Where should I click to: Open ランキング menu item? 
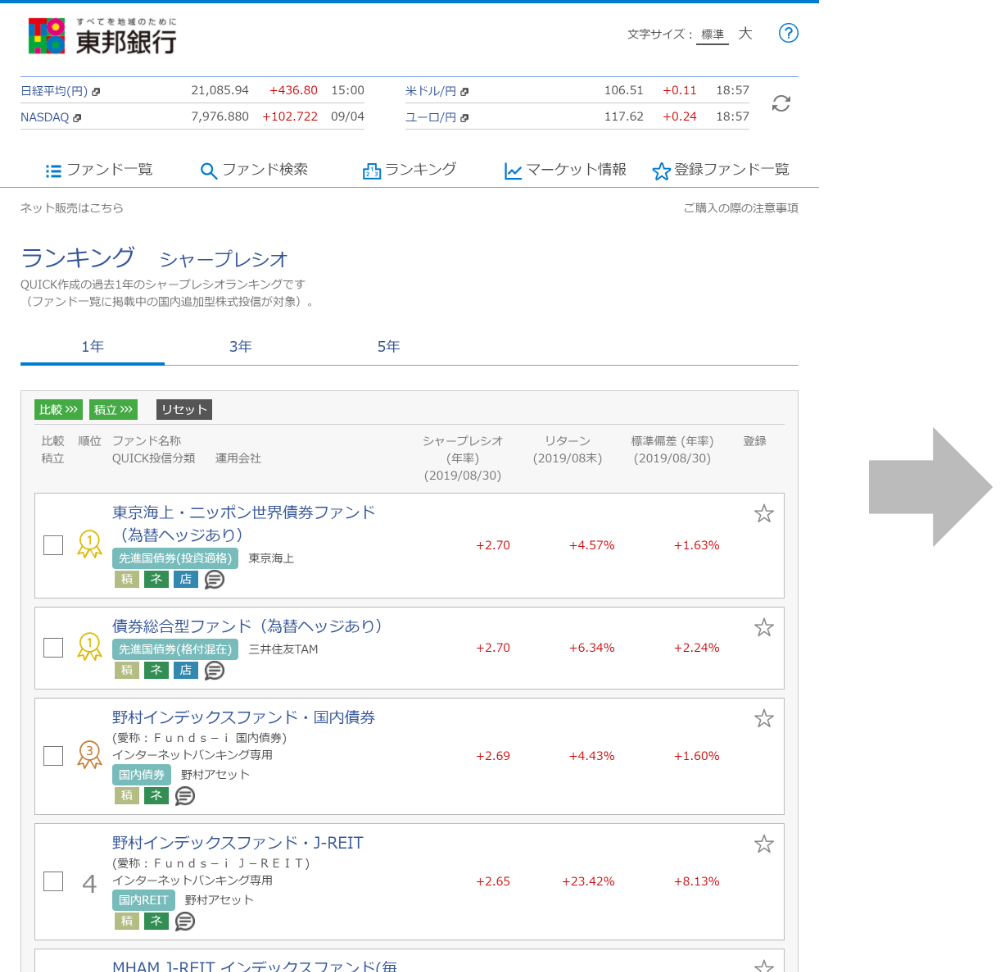(410, 170)
